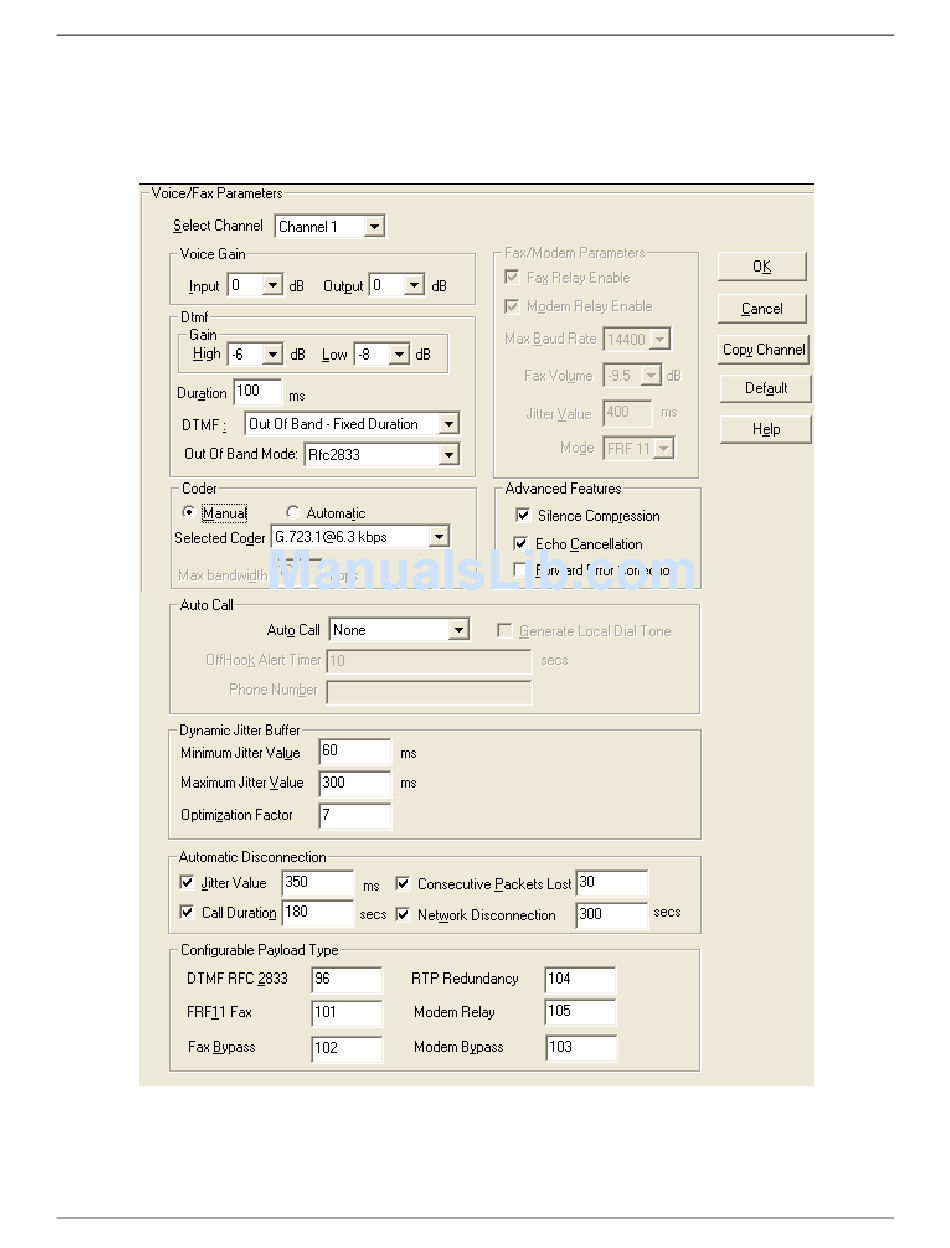Click the fax Jitter Value field
The image size is (950, 1248).
[627, 413]
